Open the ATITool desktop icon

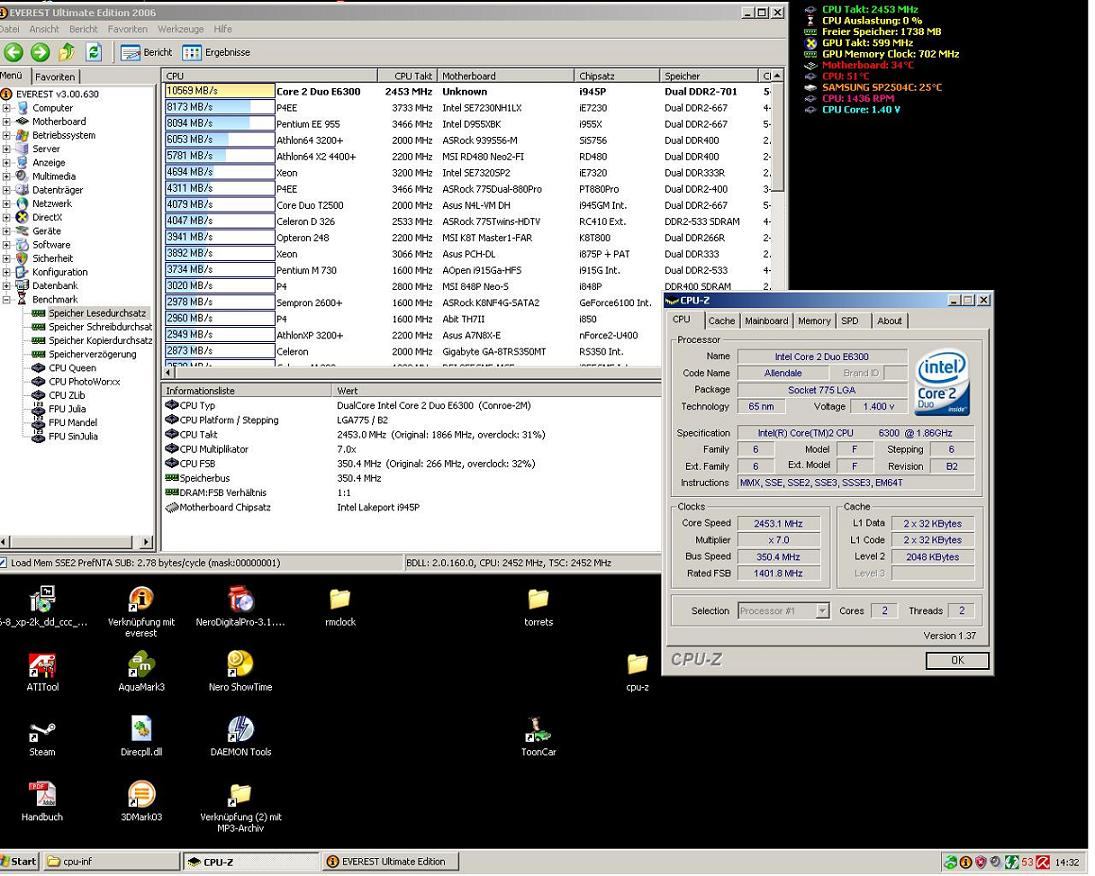(x=42, y=672)
